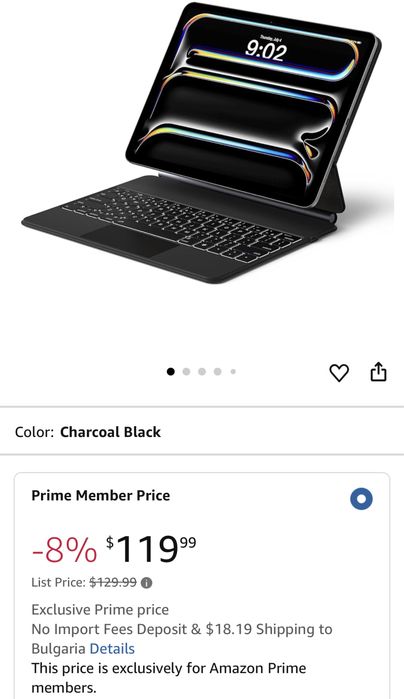The width and height of the screenshot is (404, 699).
Task: Tap the Prime Member Price heading
Action: [x=100, y=495]
